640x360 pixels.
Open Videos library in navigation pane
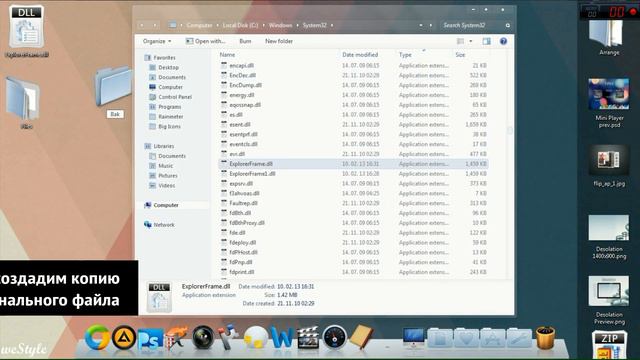pyautogui.click(x=162, y=185)
